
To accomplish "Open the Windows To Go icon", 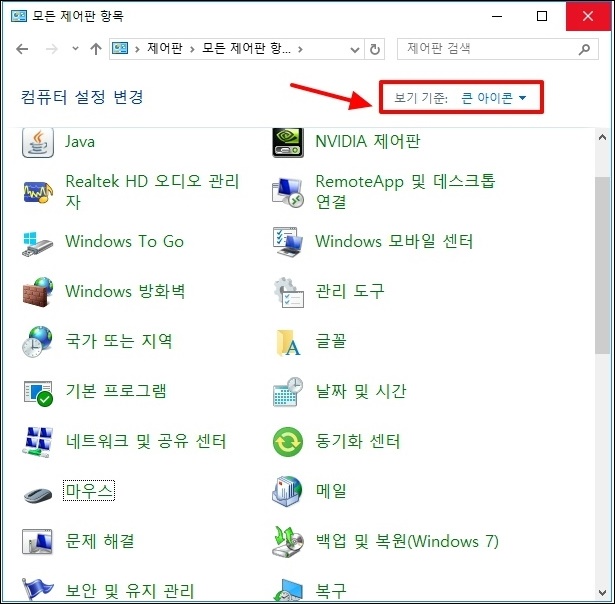I will tap(38, 242).
